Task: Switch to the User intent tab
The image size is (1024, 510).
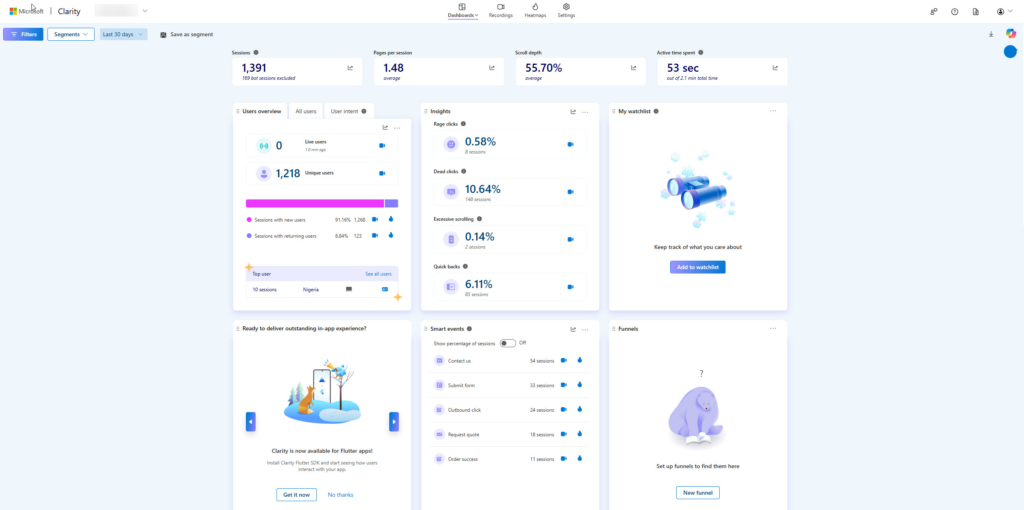Action: point(349,112)
